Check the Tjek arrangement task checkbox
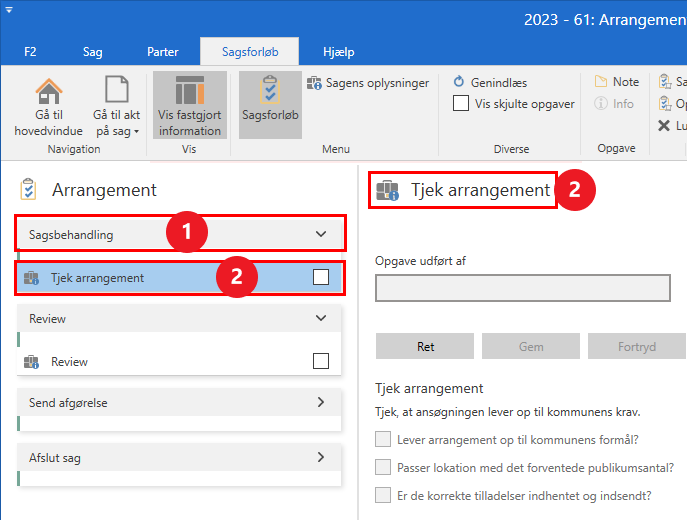Screen dimensions: 687x520 tap(321, 278)
